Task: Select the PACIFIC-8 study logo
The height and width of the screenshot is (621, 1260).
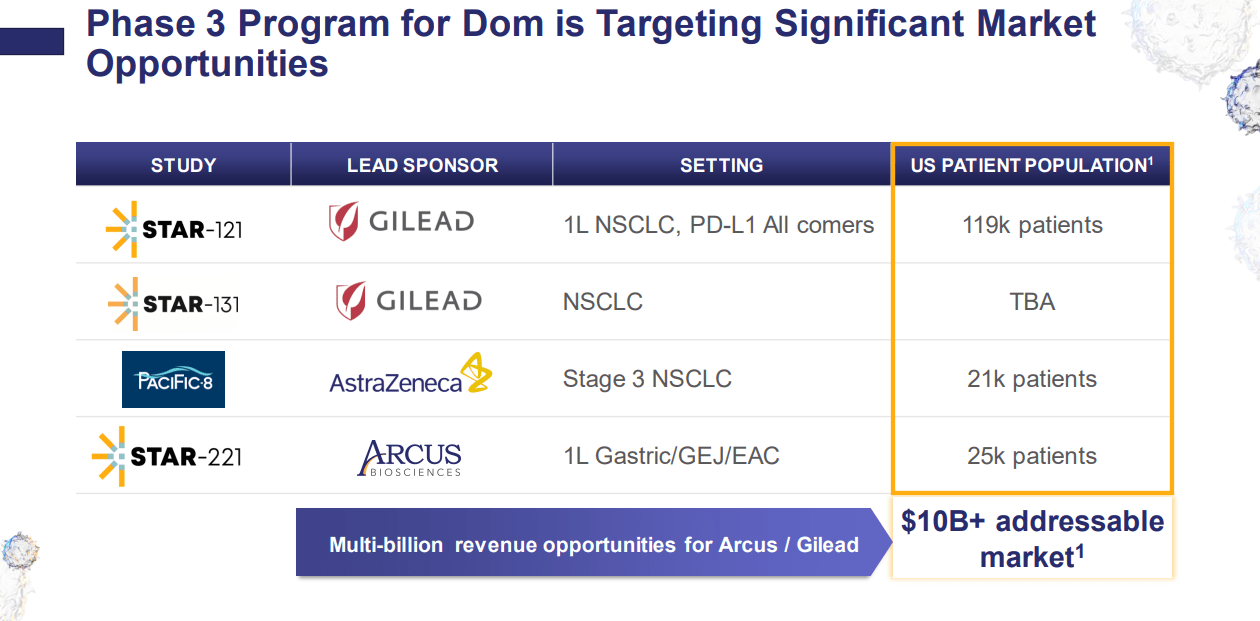Action: pyautogui.click(x=173, y=380)
